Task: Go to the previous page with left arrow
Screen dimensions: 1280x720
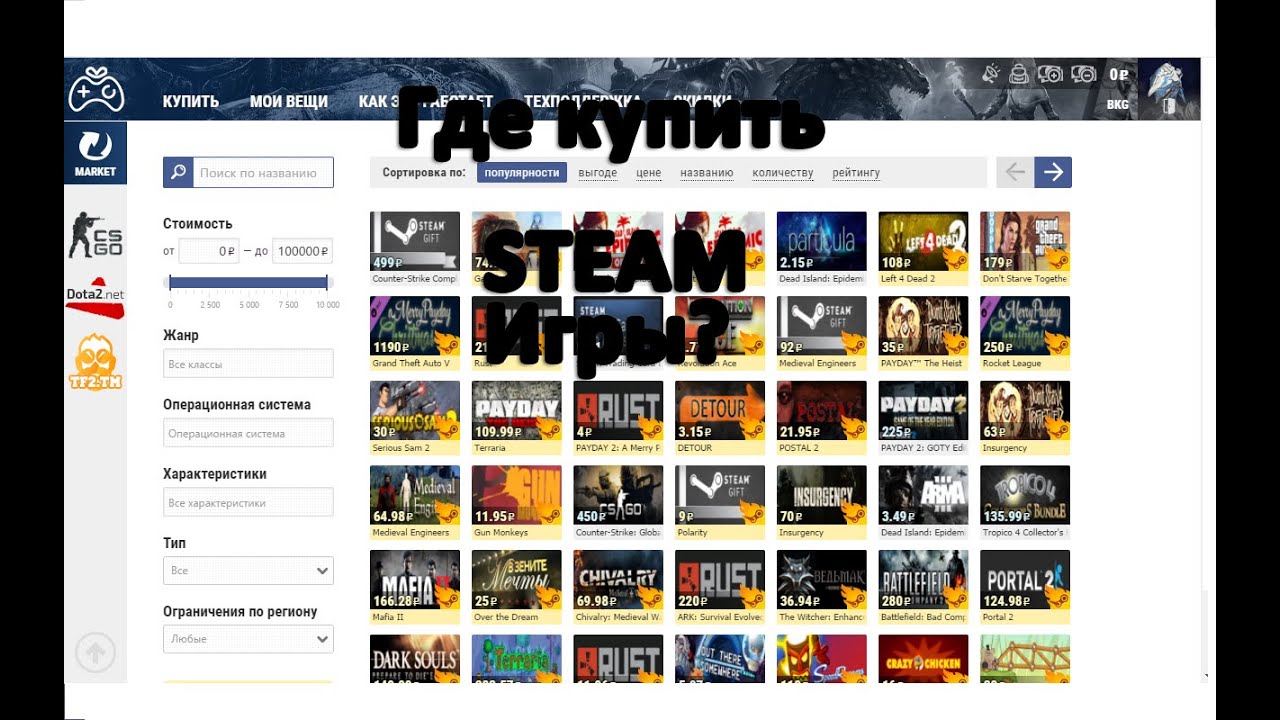Action: [1015, 172]
